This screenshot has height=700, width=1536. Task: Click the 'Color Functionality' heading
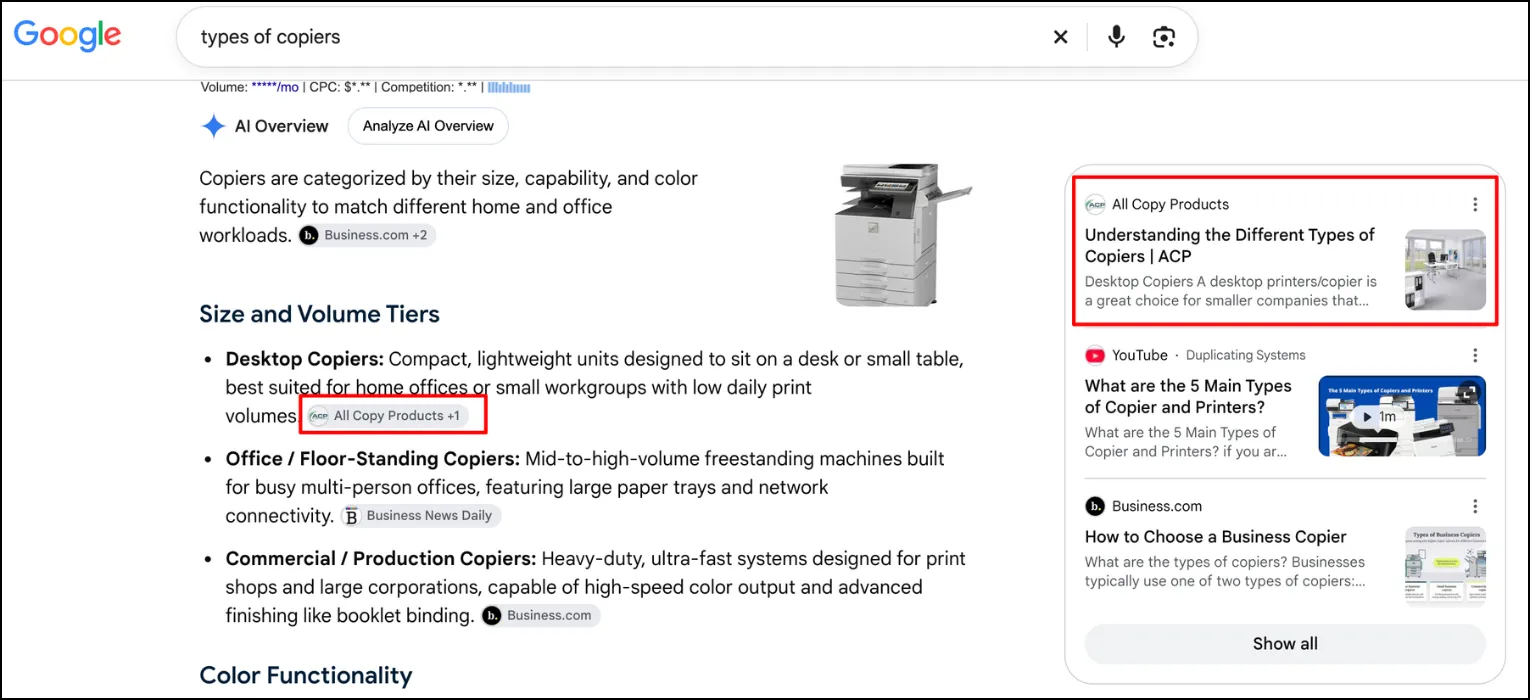306,675
